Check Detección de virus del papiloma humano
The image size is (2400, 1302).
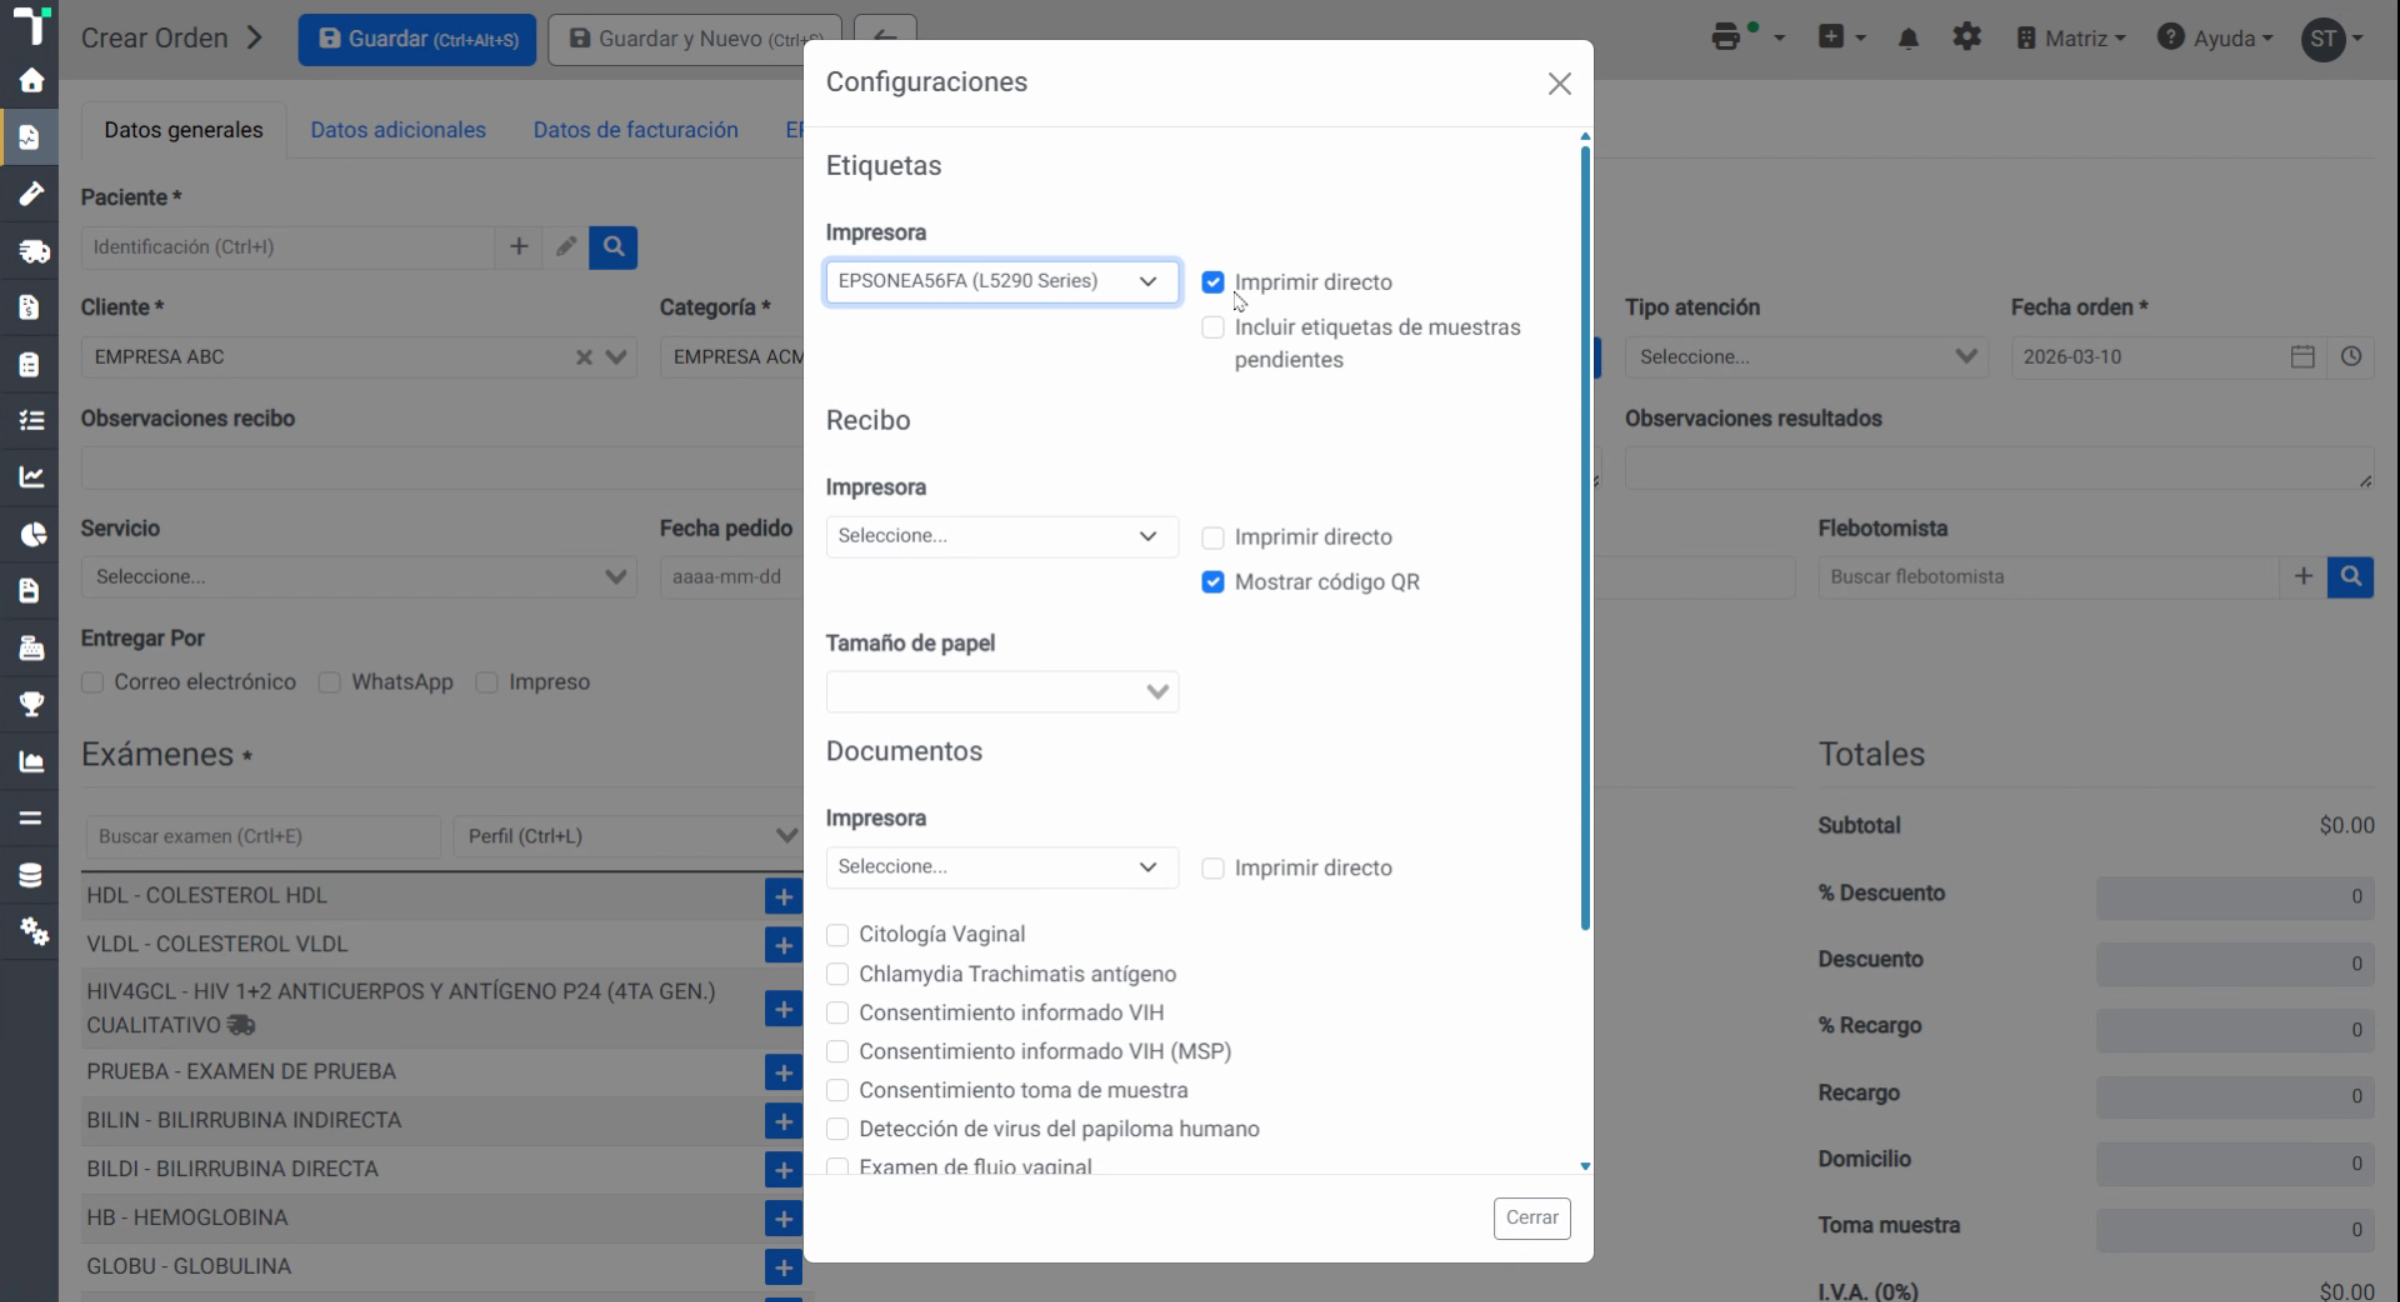pos(837,1129)
